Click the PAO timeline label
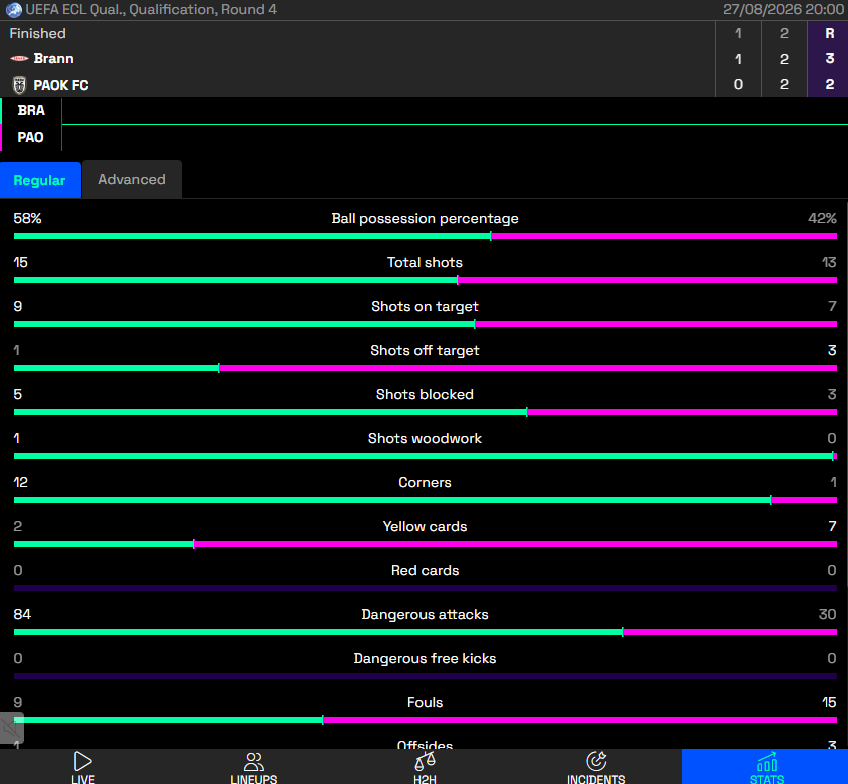The width and height of the screenshot is (848, 784). pyautogui.click(x=30, y=137)
